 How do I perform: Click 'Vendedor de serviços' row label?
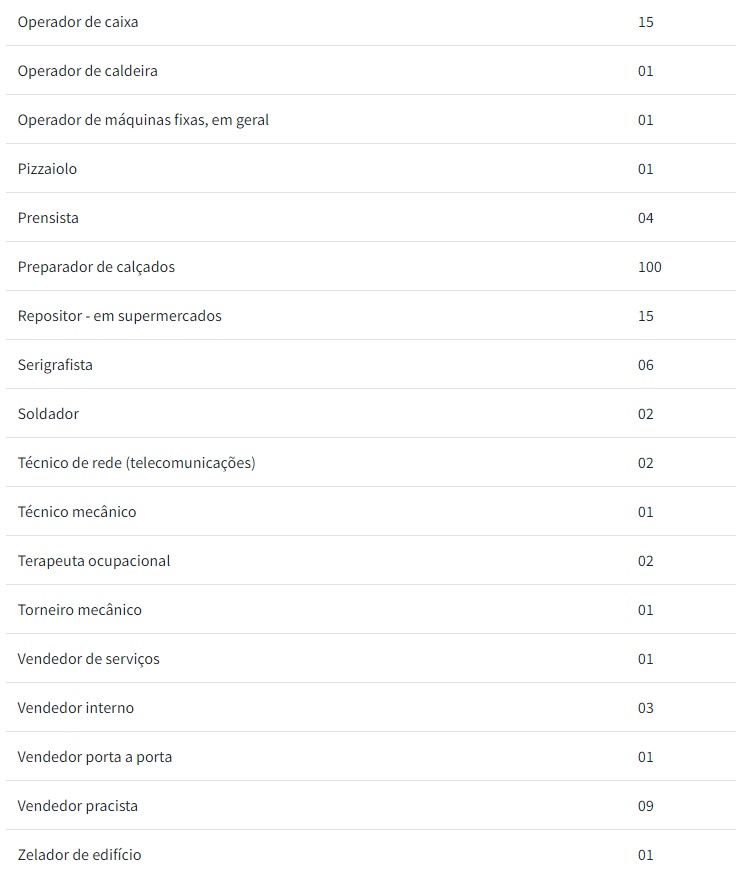click(x=88, y=659)
